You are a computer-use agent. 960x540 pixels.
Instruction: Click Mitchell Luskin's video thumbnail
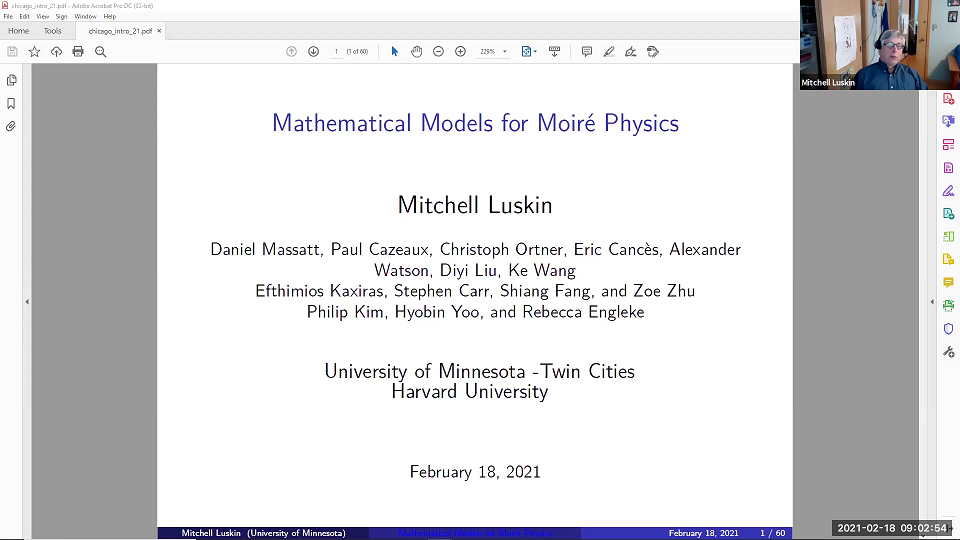coord(880,45)
